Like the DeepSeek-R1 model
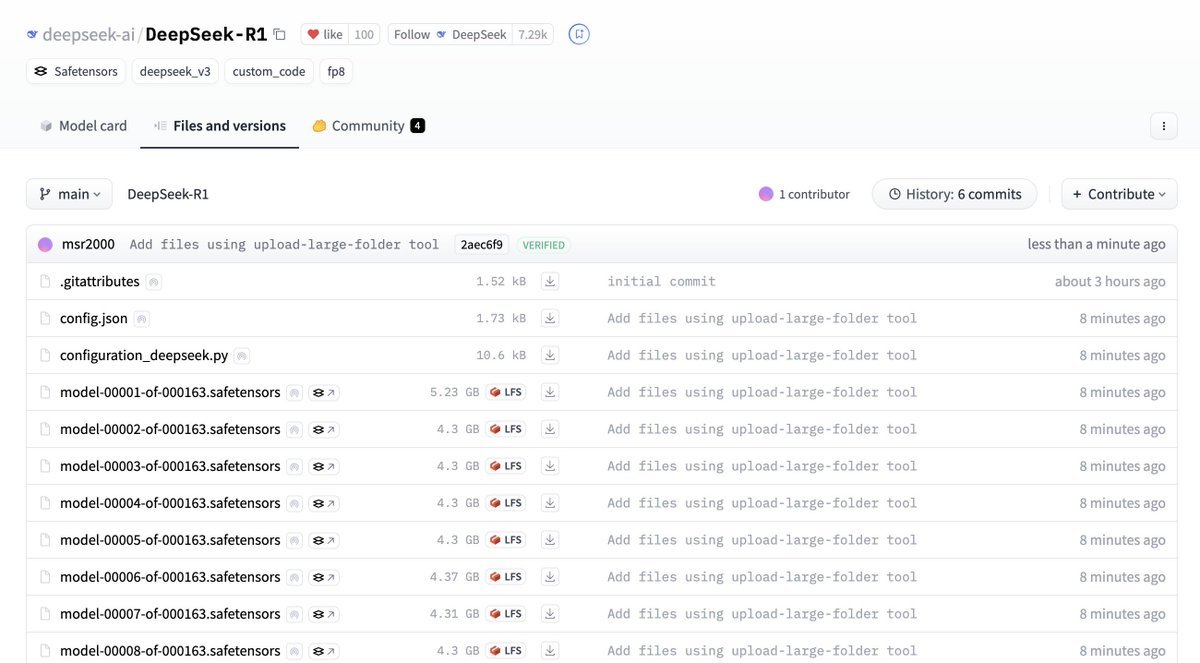1200x663 pixels. coord(325,34)
